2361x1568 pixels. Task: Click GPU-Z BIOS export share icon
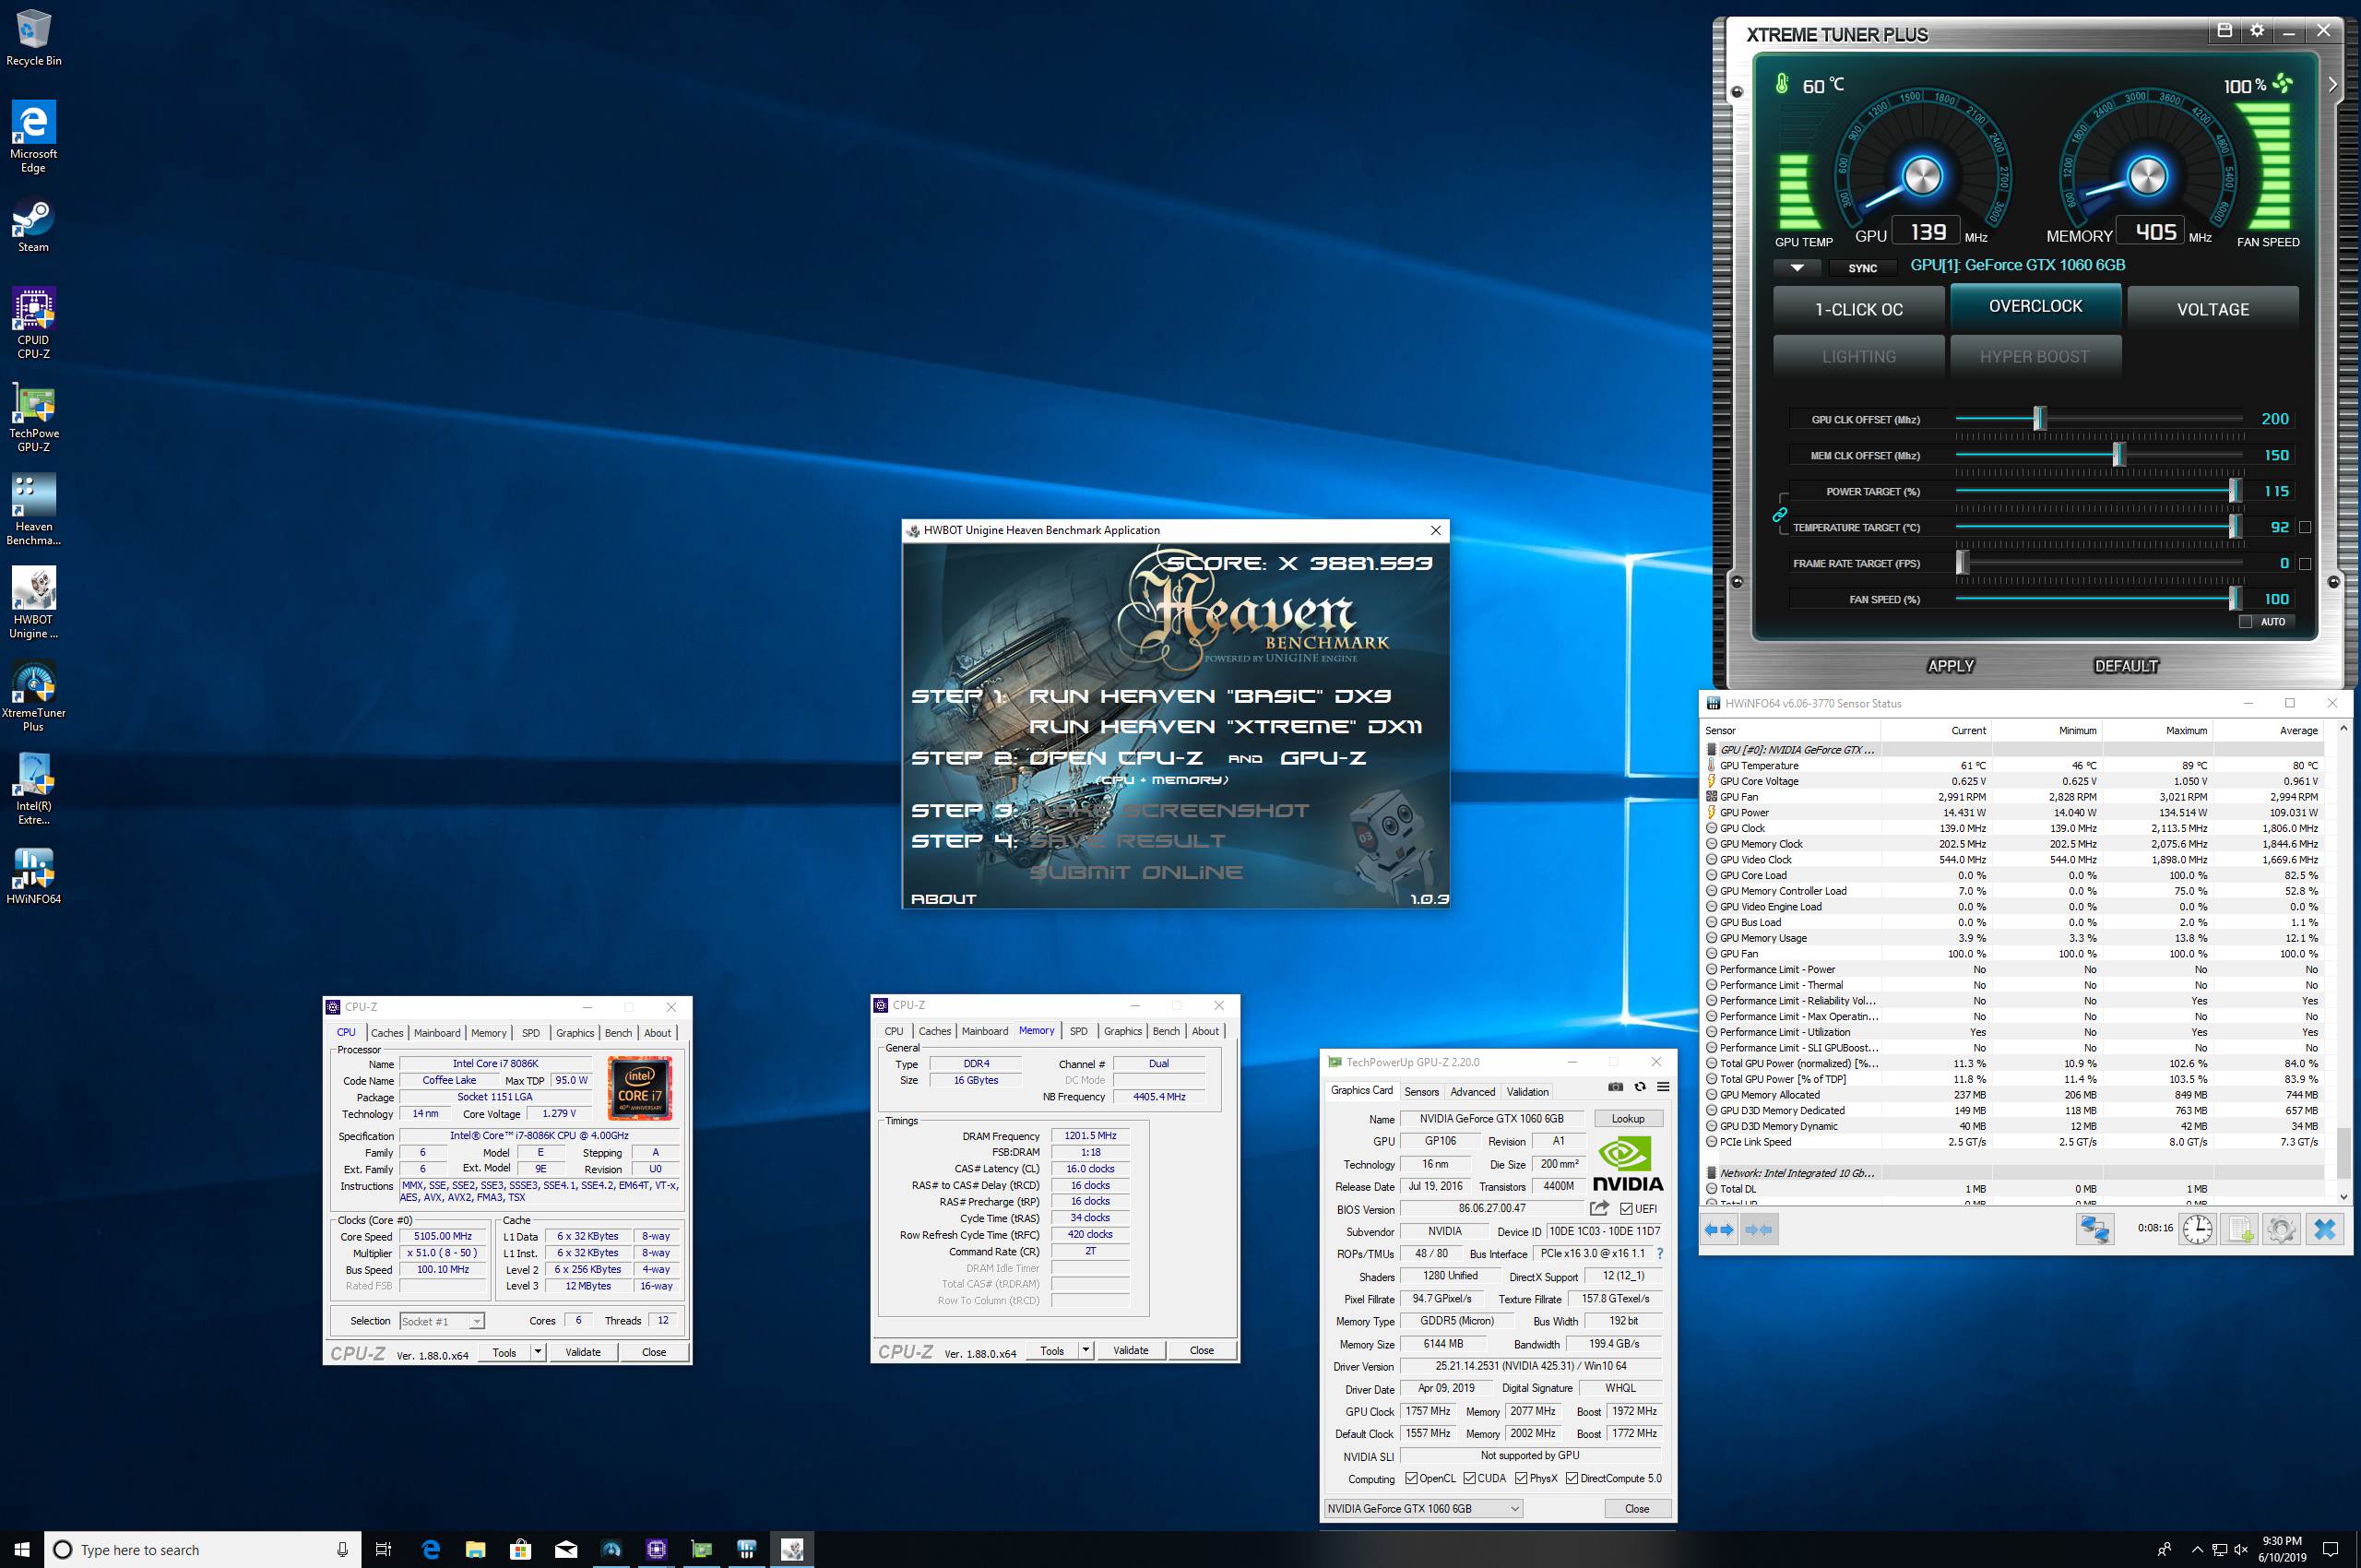(x=1598, y=1208)
